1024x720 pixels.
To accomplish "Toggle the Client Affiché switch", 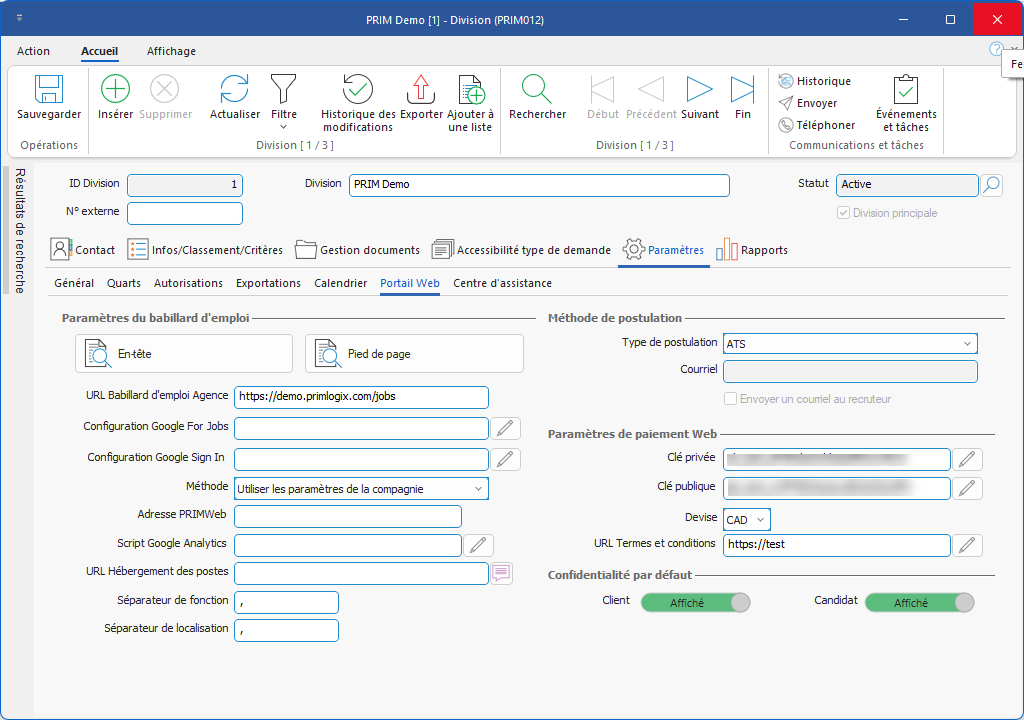I will (x=695, y=603).
